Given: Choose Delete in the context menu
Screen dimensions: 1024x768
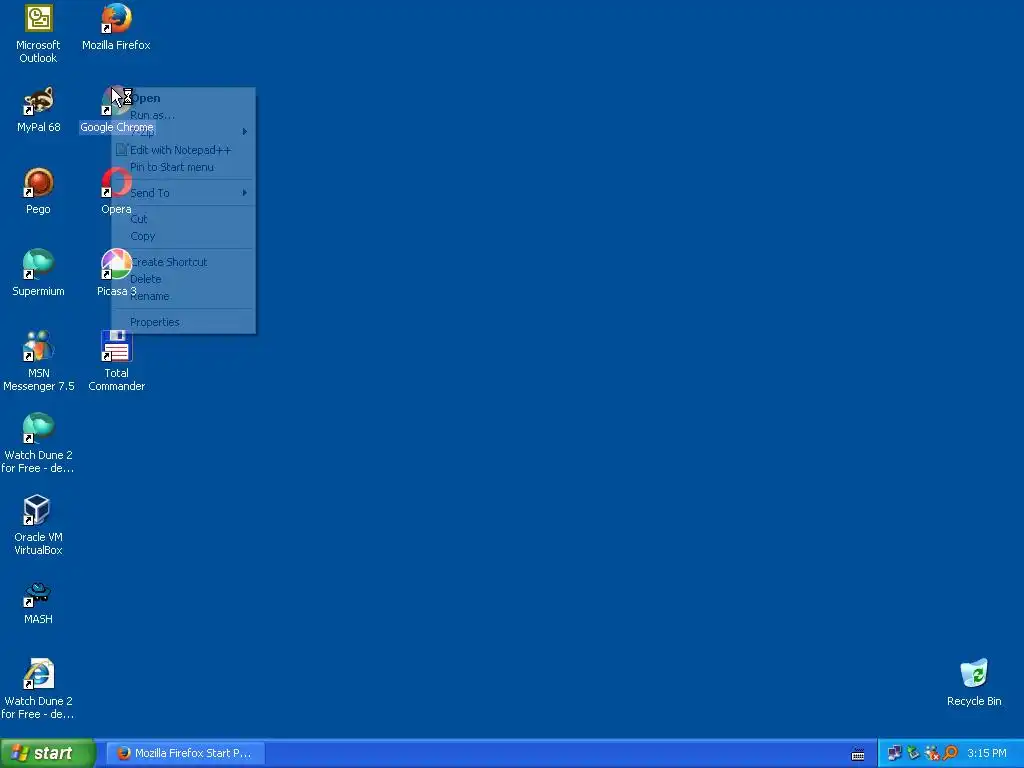Looking at the screenshot, I should (184, 279).
